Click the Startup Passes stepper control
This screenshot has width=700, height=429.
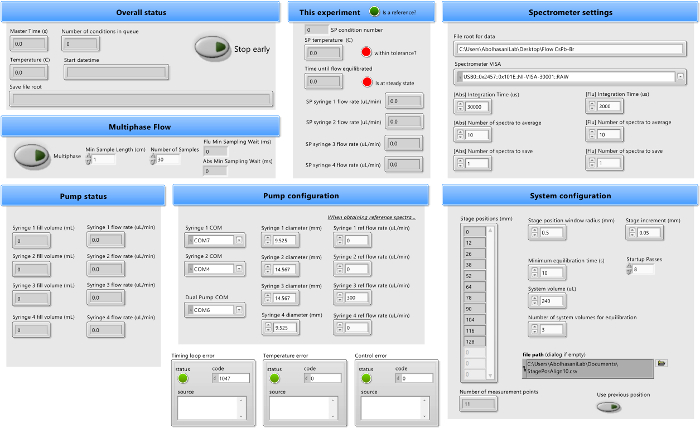629,269
